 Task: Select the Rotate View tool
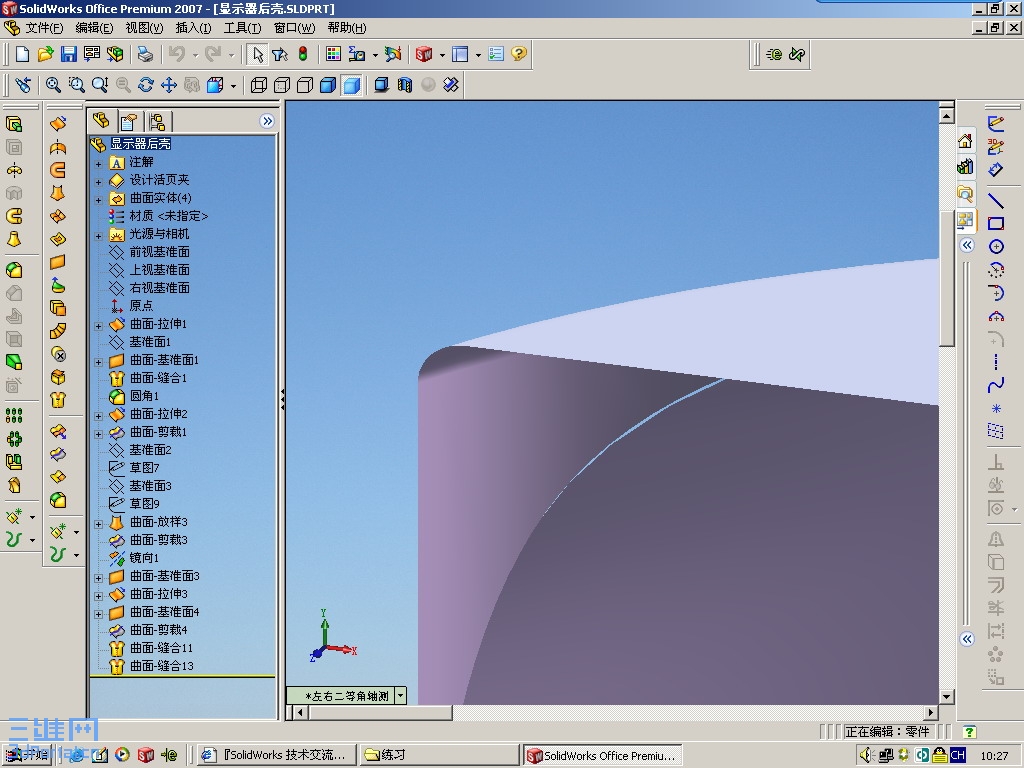[146, 85]
